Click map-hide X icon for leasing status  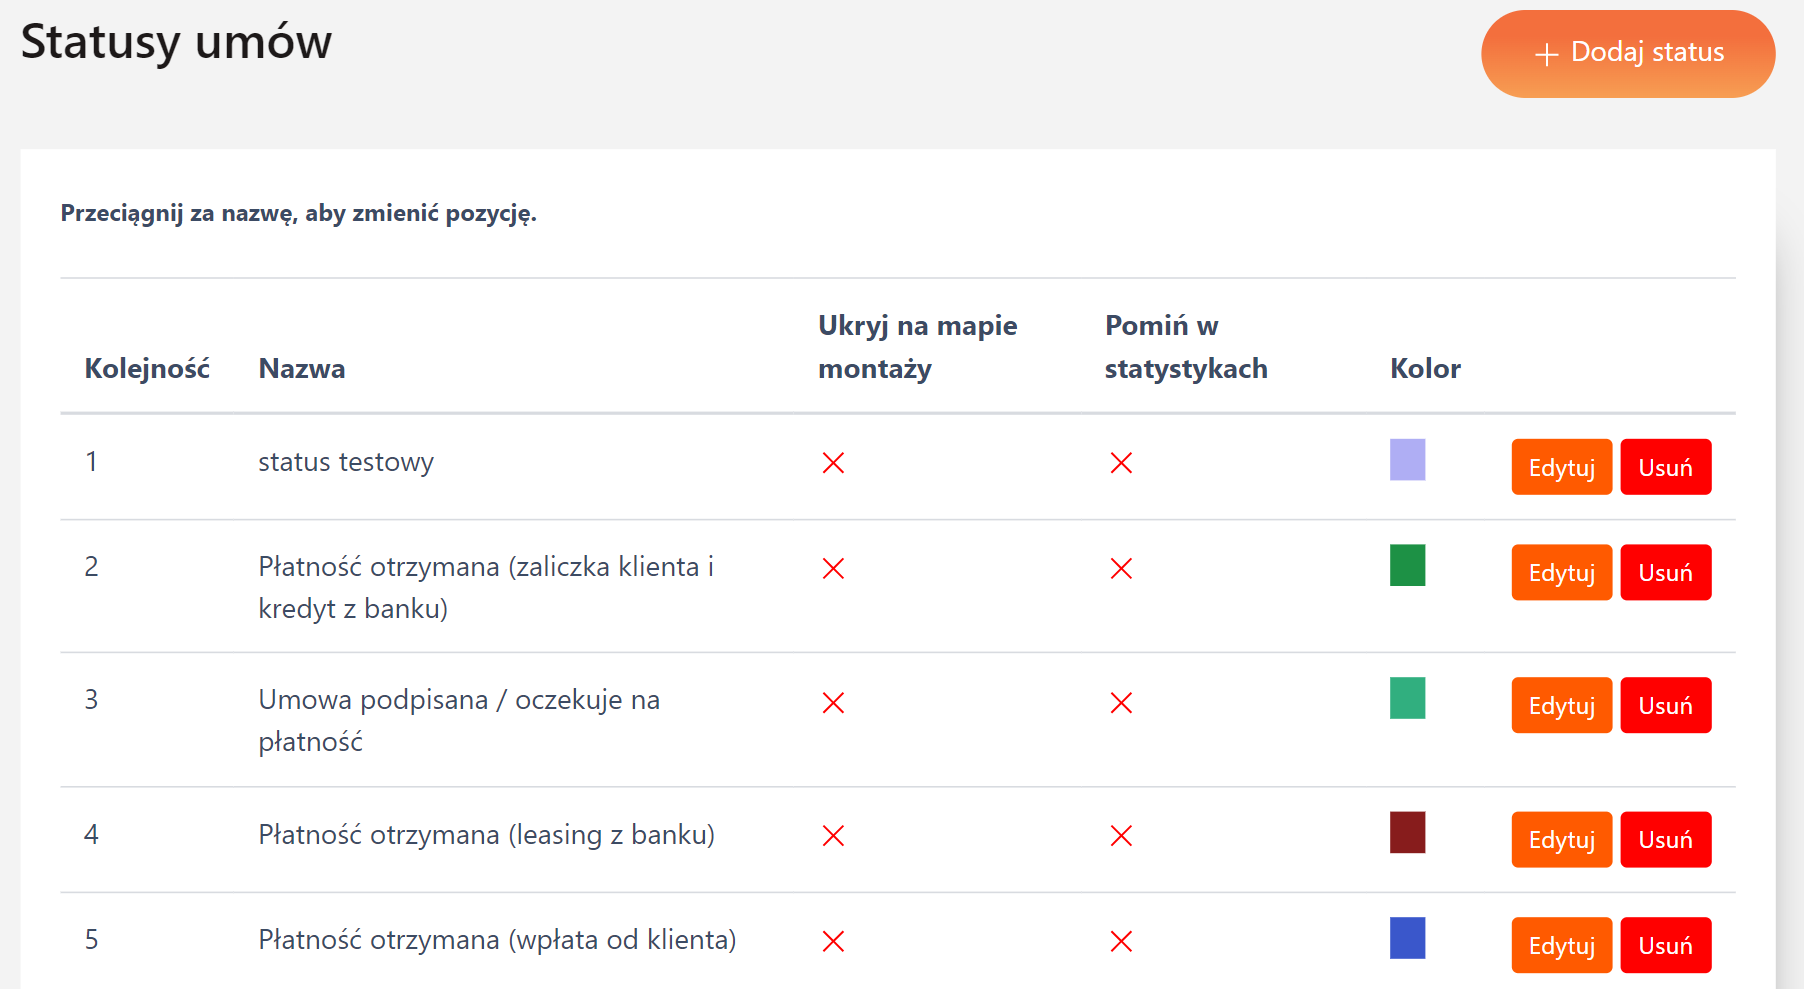point(833,836)
